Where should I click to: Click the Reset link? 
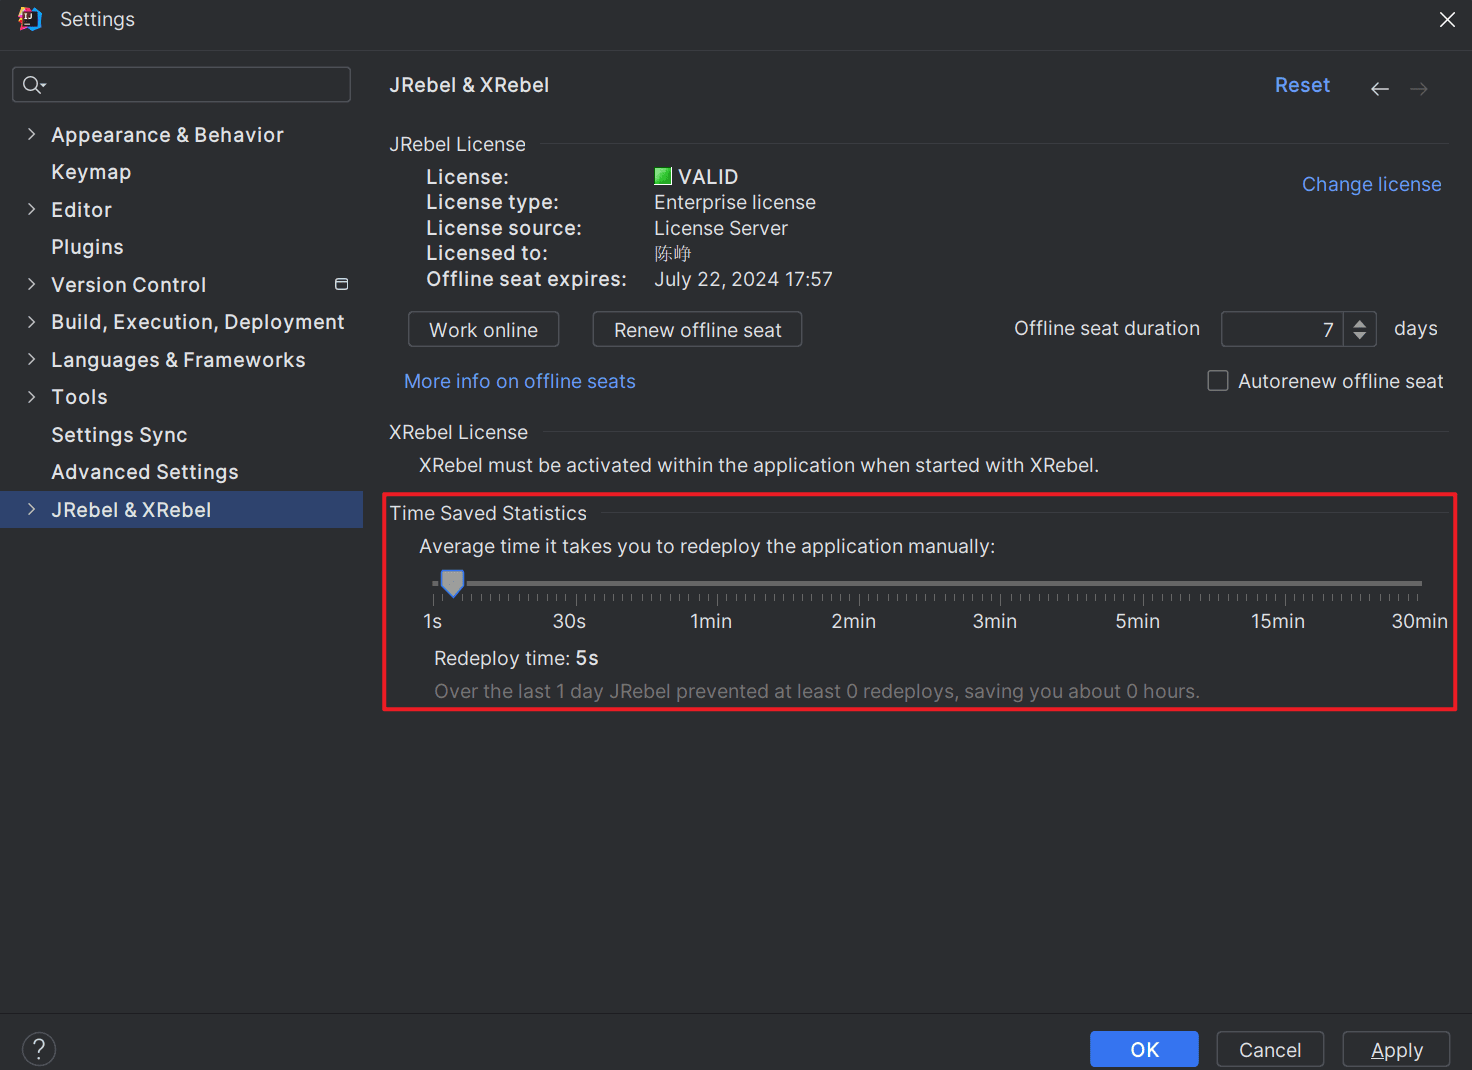pyautogui.click(x=1302, y=85)
